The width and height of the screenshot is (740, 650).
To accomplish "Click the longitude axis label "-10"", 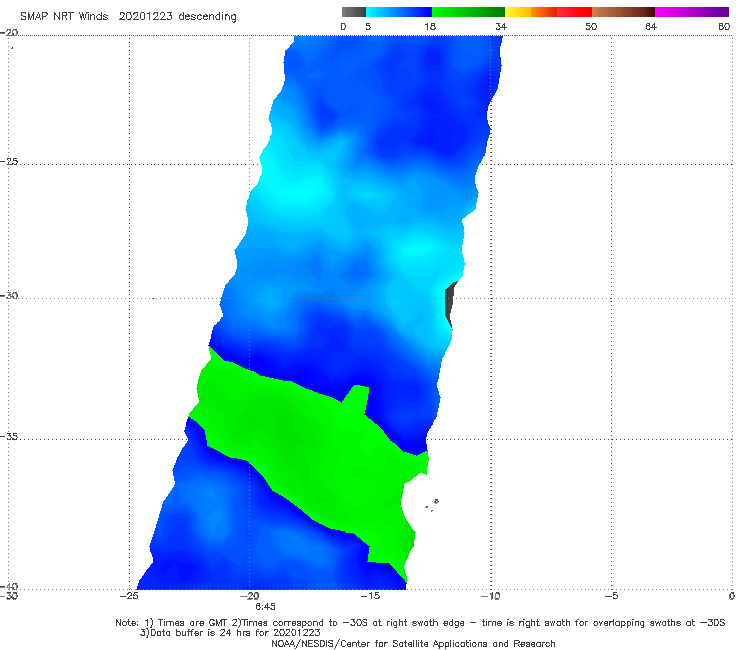I will point(491,596).
